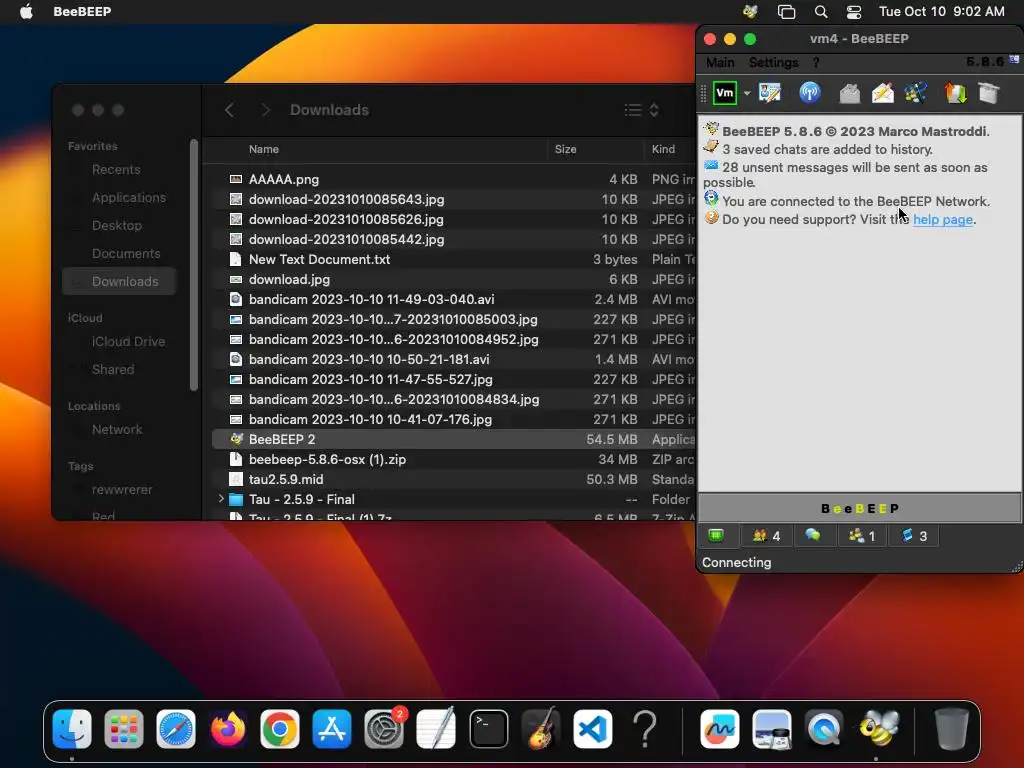
Task: Open Launchpad from the Dock
Action: click(x=123, y=728)
